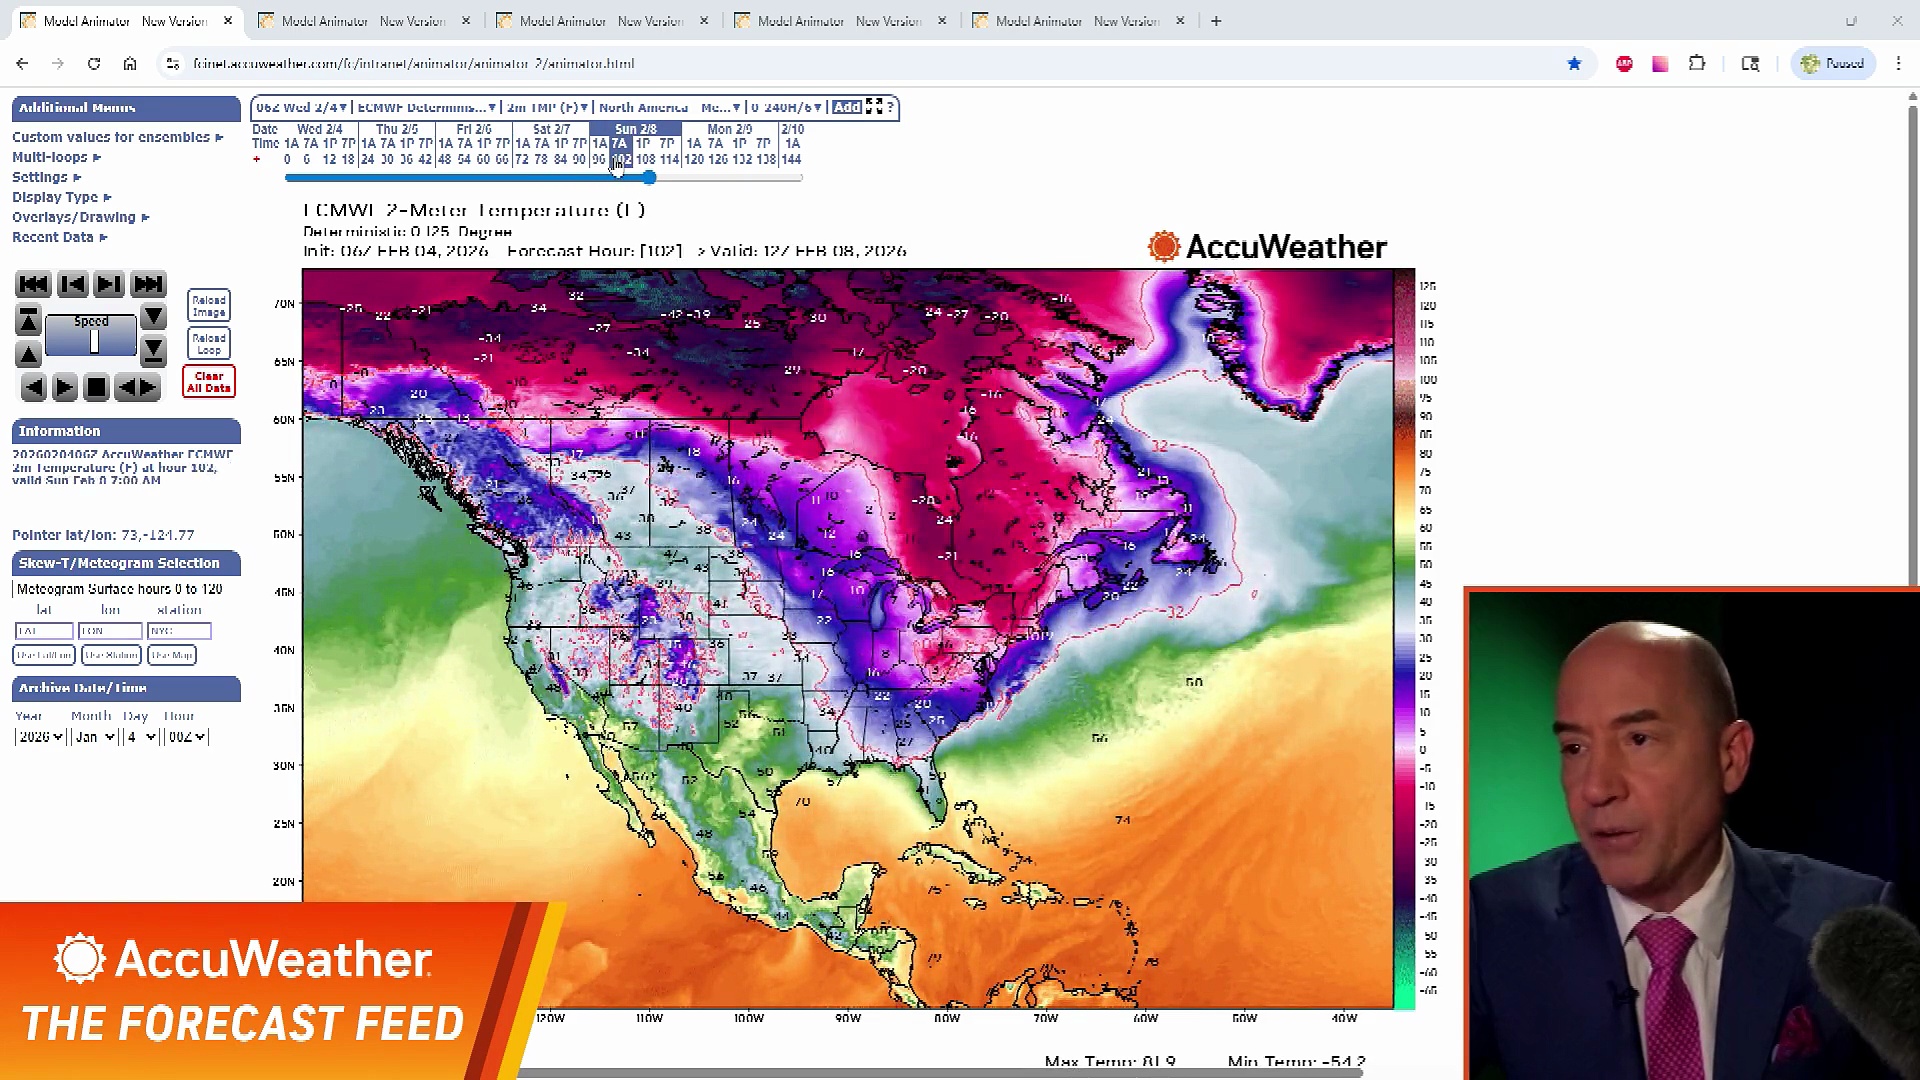Switch to the fifth Model Animator tab
1920x1080 pixels.
click(x=1077, y=21)
